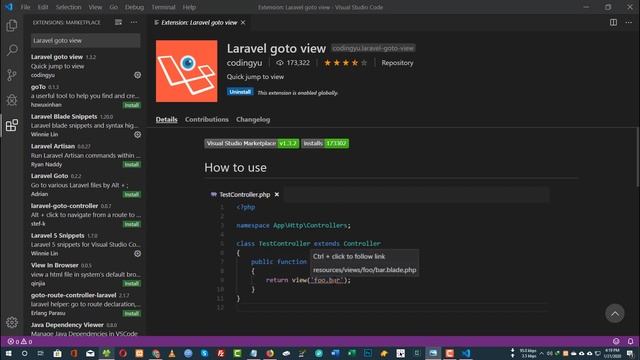Open the Windows Start menu
The height and width of the screenshot is (360, 640).
[8, 353]
